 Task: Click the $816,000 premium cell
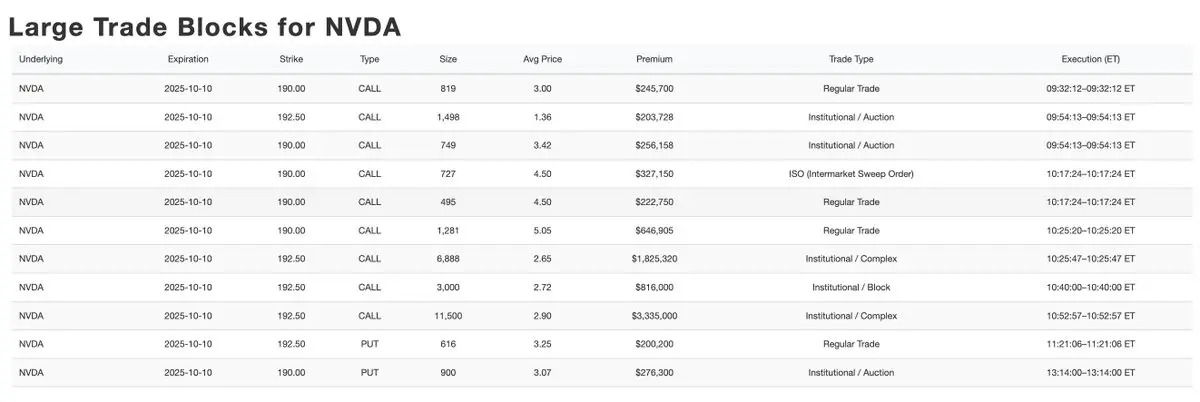pos(654,287)
